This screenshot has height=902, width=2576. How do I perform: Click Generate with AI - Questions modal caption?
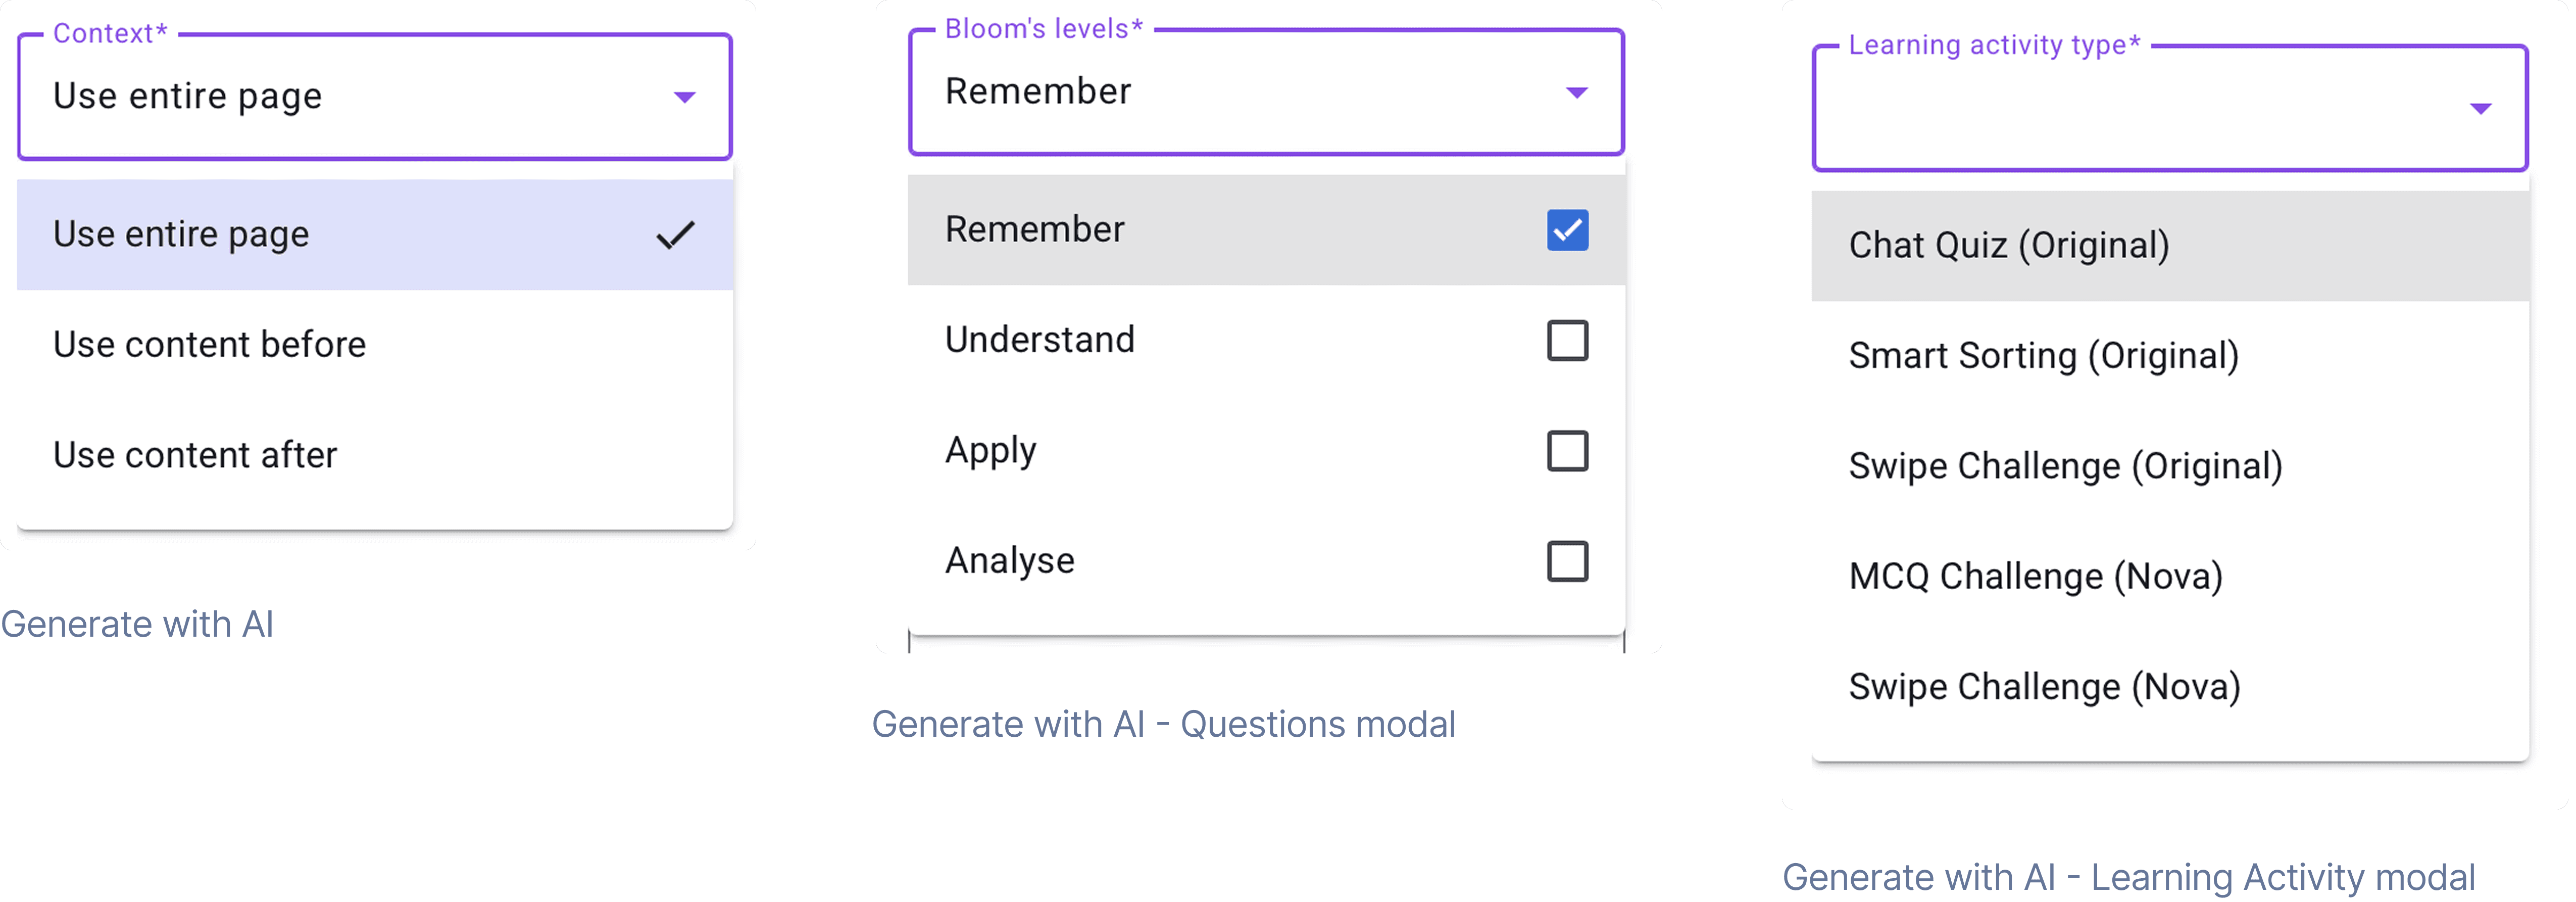pyautogui.click(x=1163, y=724)
